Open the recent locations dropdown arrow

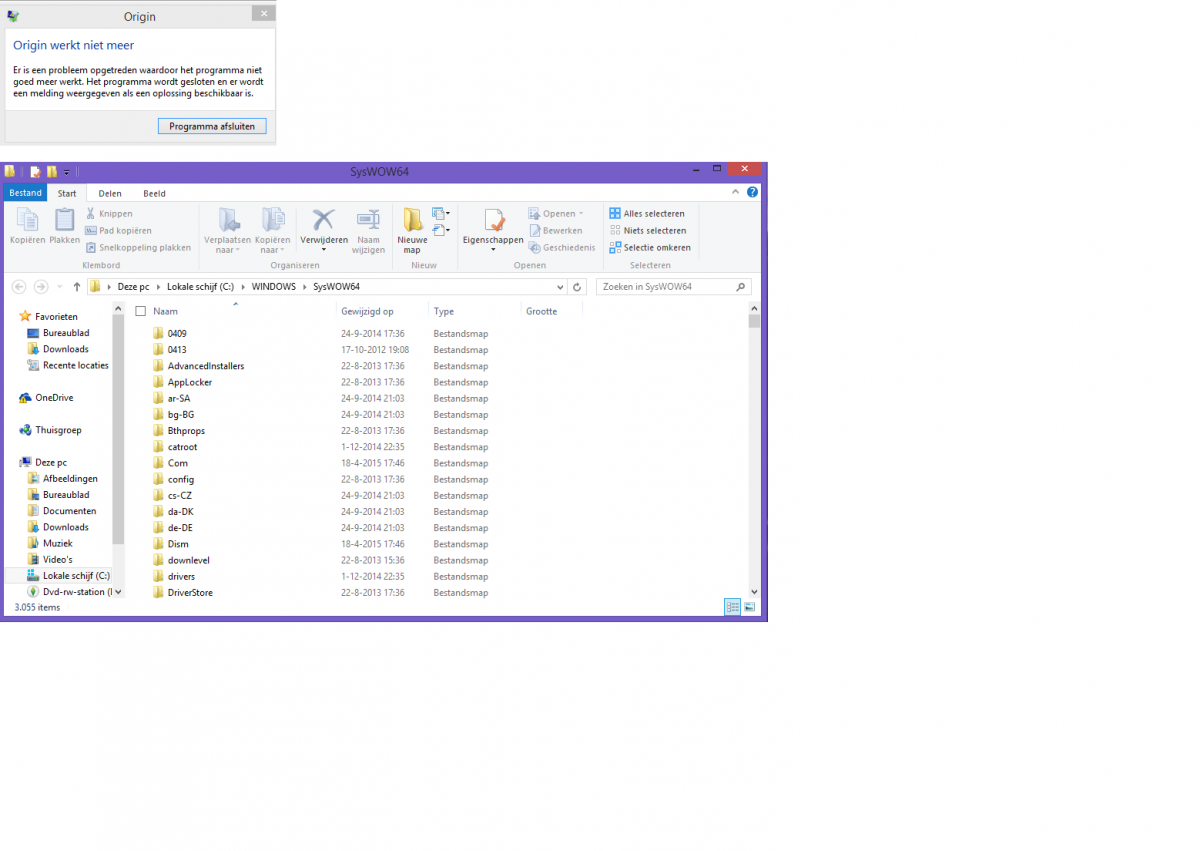point(61,287)
